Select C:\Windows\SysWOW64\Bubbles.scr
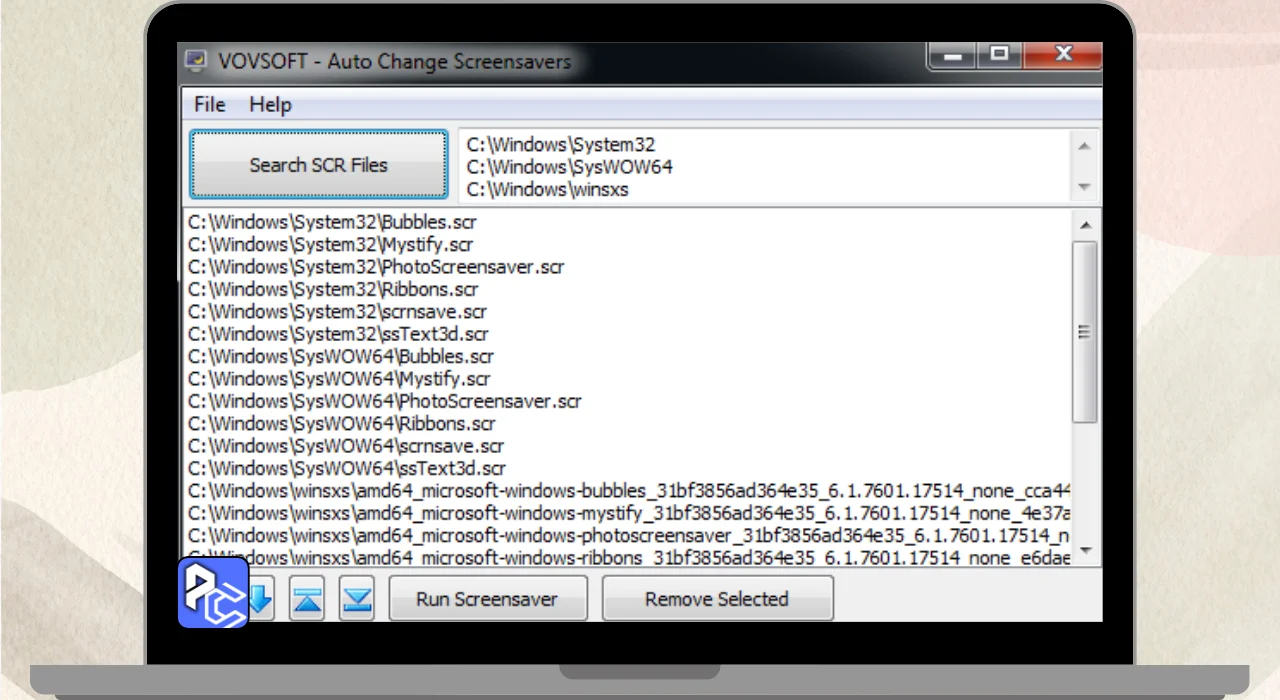 [x=341, y=356]
